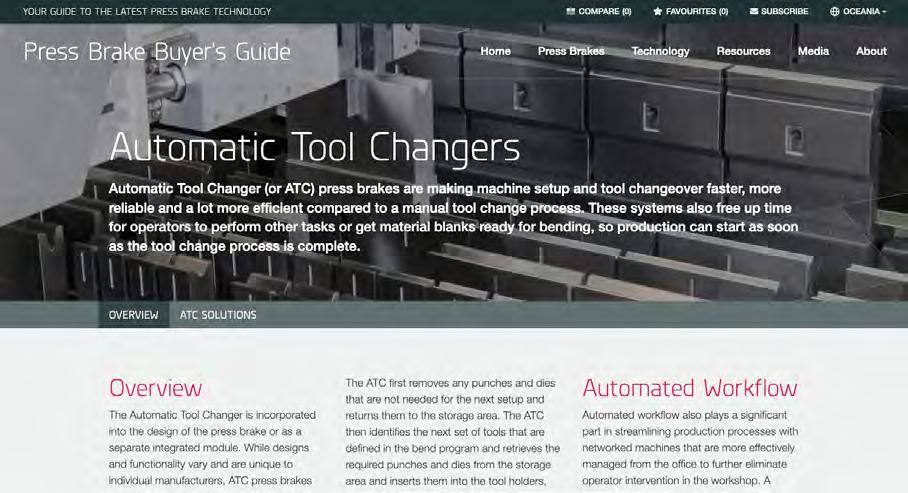Select the Overview tab
This screenshot has width=908, height=493.
click(x=134, y=315)
